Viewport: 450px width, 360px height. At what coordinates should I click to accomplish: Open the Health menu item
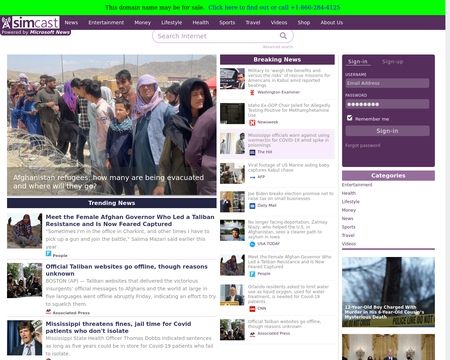point(201,23)
